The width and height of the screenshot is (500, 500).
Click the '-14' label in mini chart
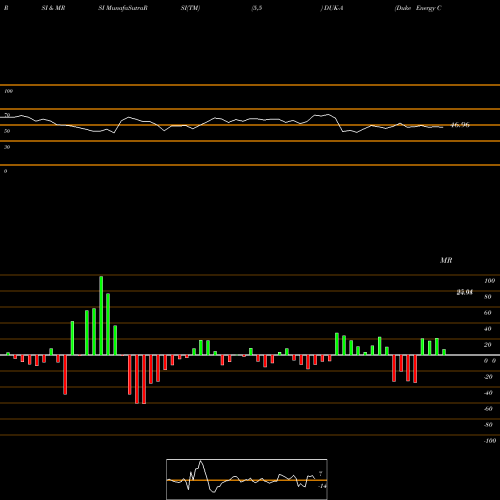click(x=322, y=486)
